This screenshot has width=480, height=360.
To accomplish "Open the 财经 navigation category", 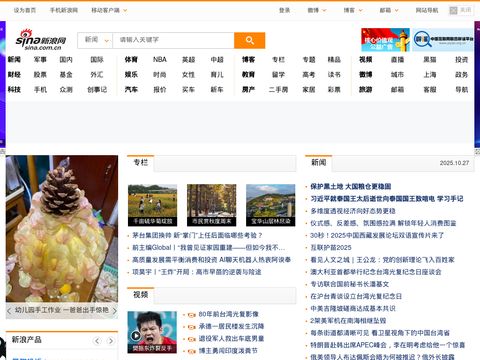I will pos(14,75).
